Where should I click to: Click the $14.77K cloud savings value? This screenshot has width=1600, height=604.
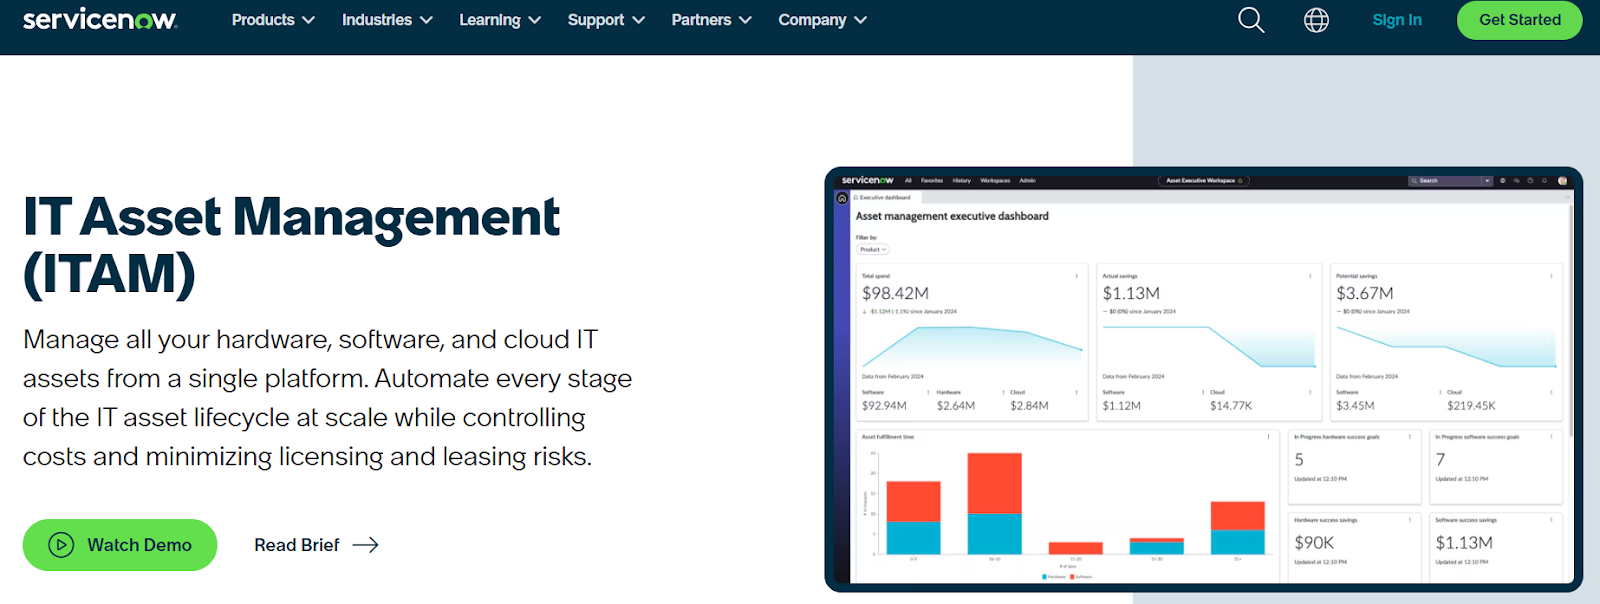point(1231,406)
